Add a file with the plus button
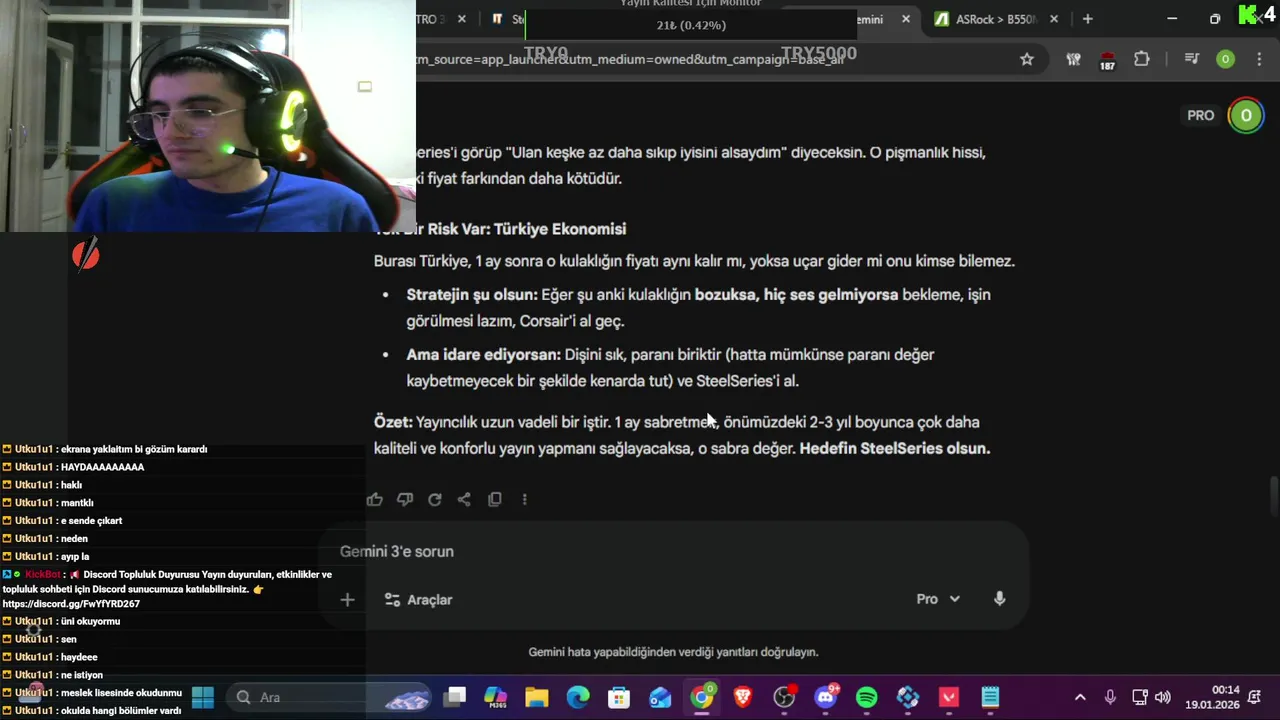The width and height of the screenshot is (1280, 720). pos(347,600)
